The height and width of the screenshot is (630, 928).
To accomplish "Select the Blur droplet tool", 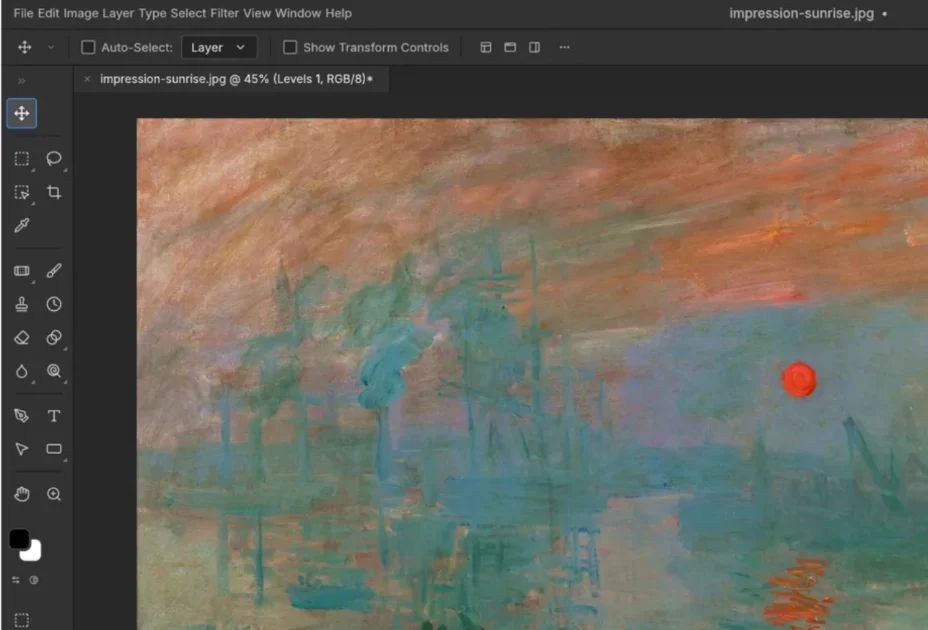I will click(22, 371).
